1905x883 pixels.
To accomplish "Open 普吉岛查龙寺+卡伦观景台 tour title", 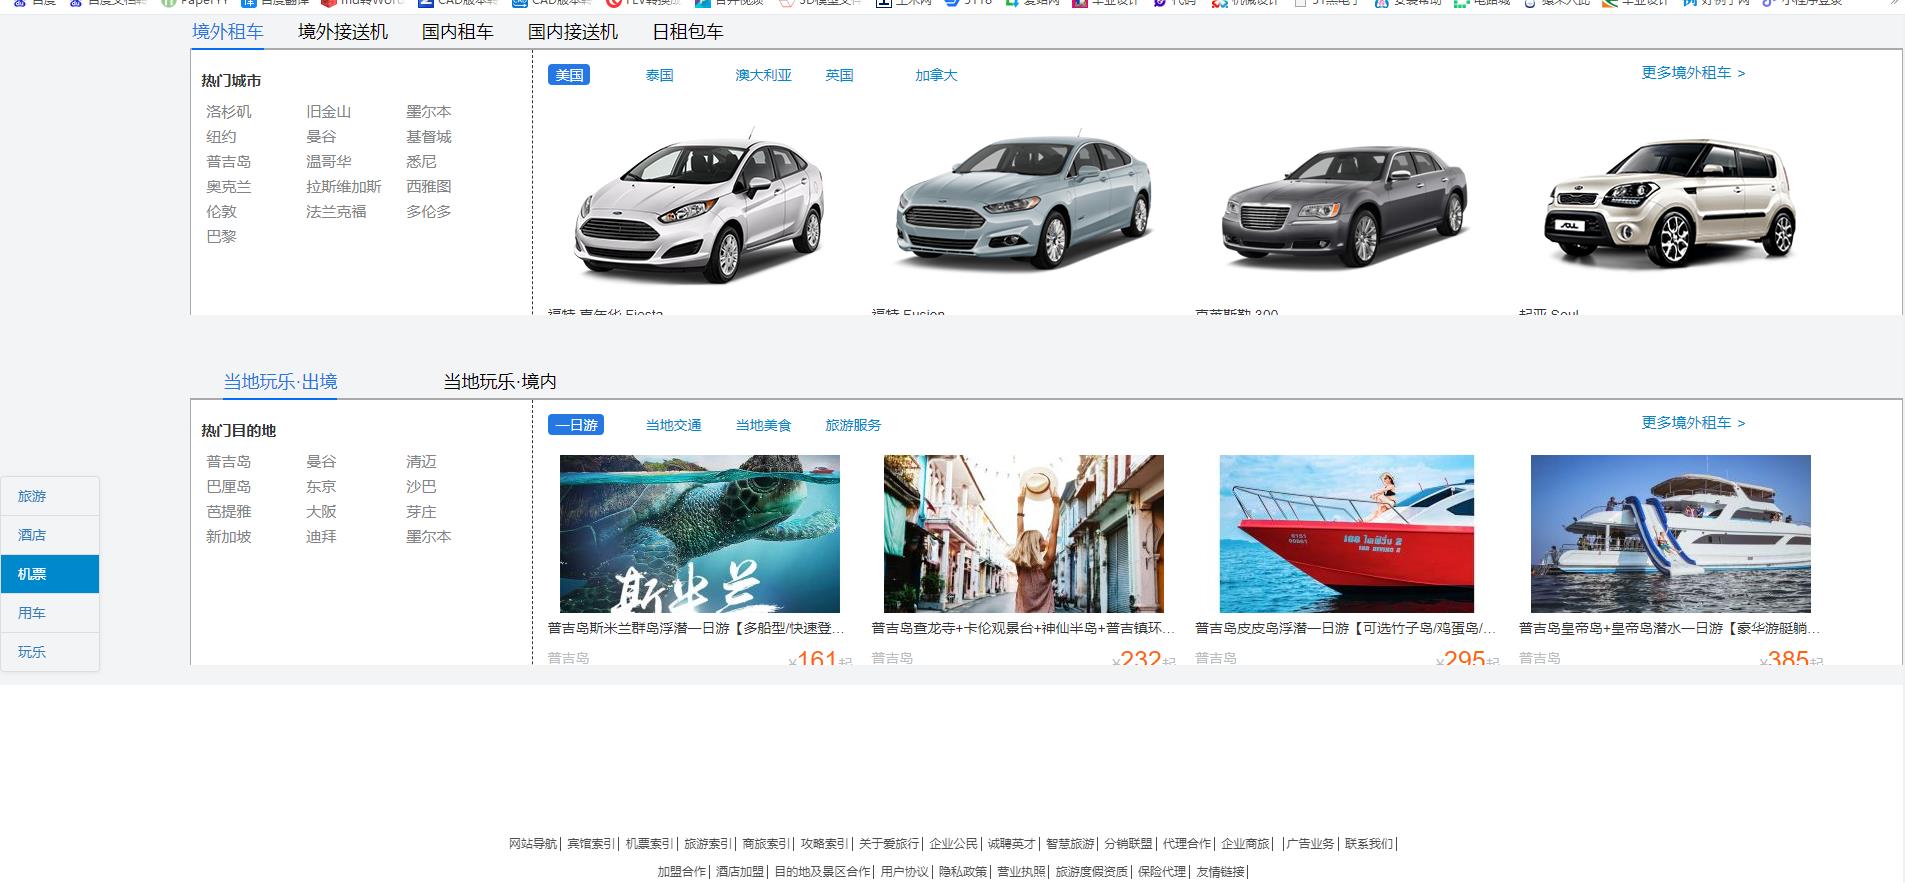I will (x=1023, y=628).
